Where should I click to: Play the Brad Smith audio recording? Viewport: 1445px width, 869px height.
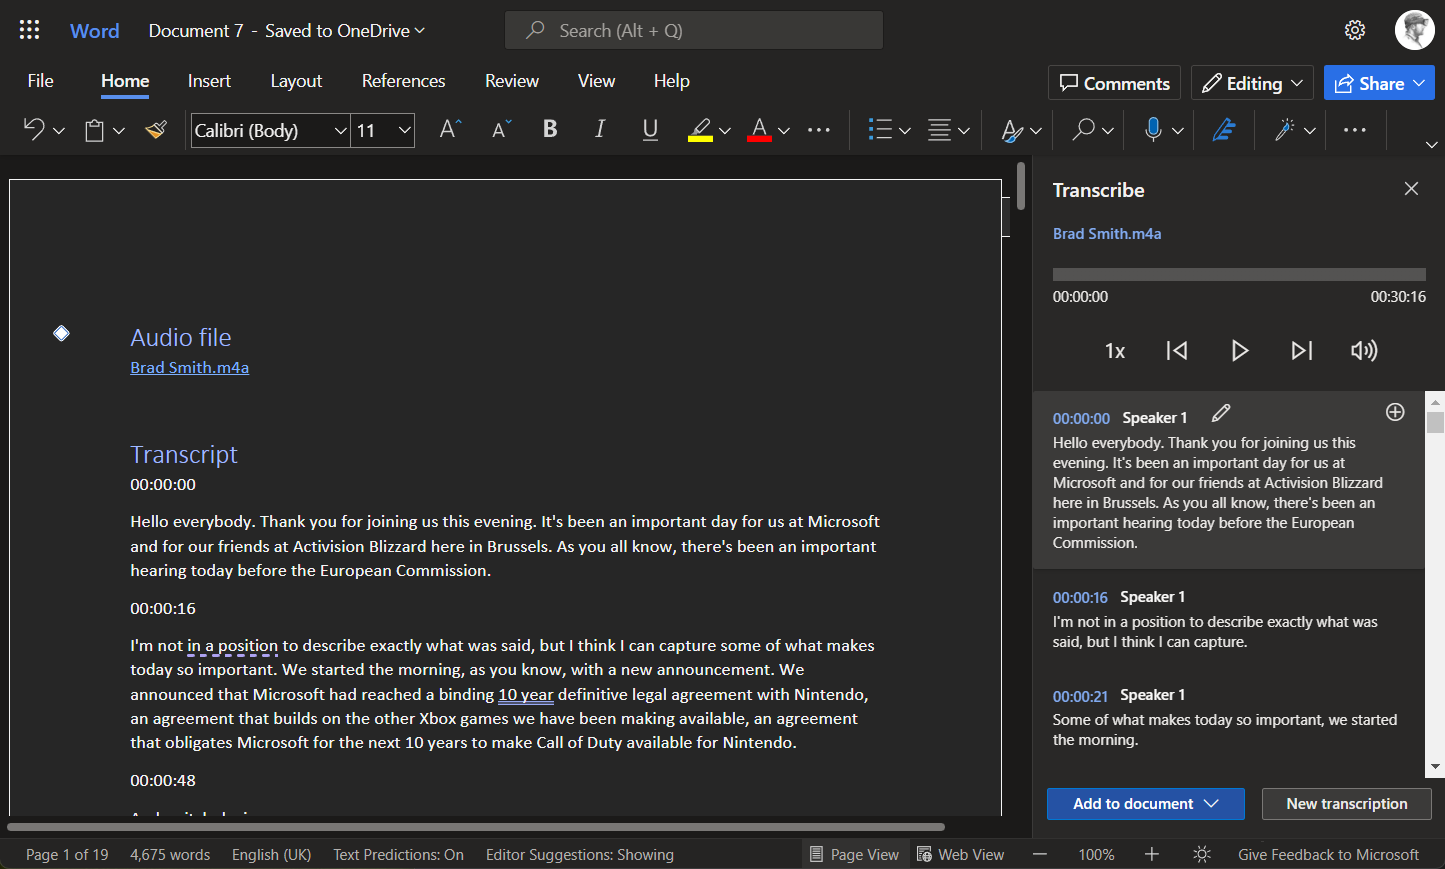click(1240, 350)
